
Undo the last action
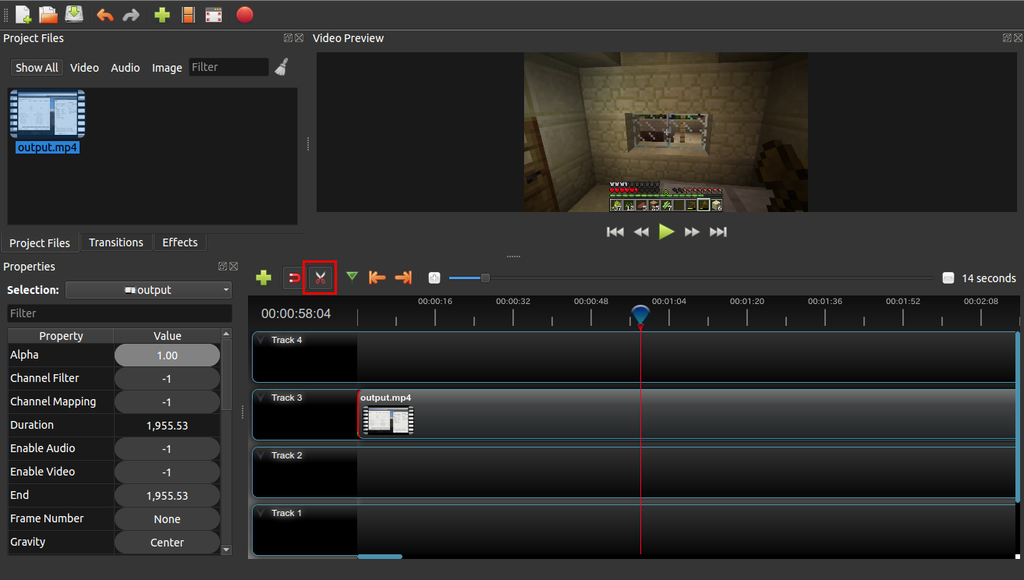[x=104, y=14]
